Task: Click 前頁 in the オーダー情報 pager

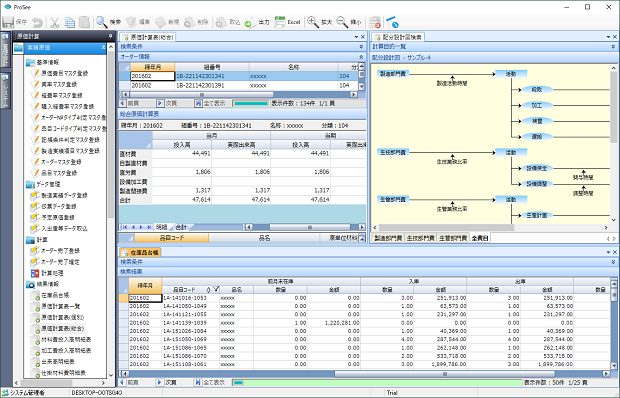Action: pos(129,104)
